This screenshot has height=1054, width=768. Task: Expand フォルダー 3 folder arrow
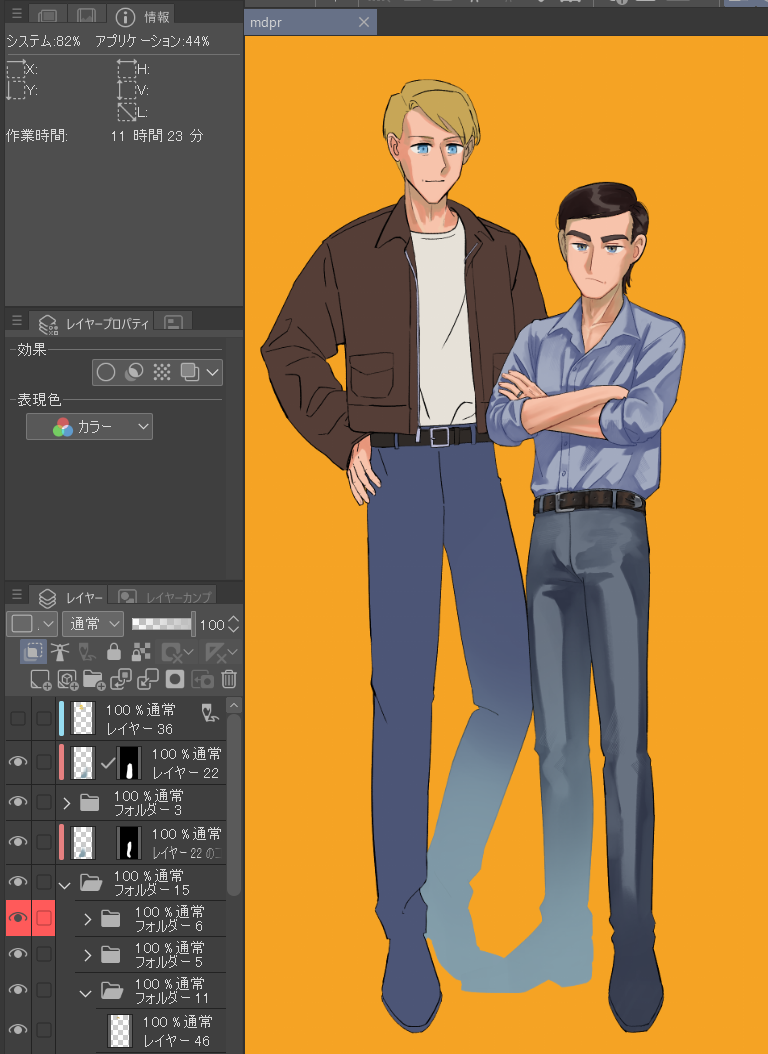[67, 803]
